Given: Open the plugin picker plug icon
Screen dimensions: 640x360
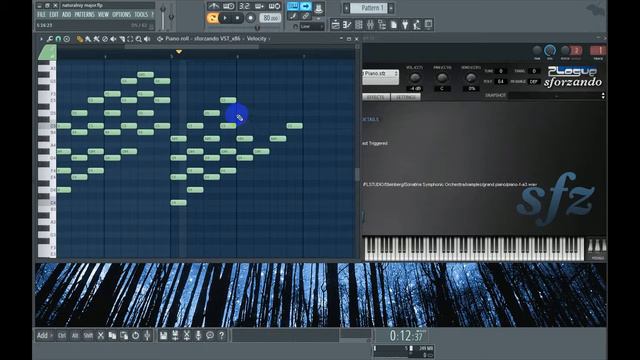Looking at the screenshot, I should (405, 25).
